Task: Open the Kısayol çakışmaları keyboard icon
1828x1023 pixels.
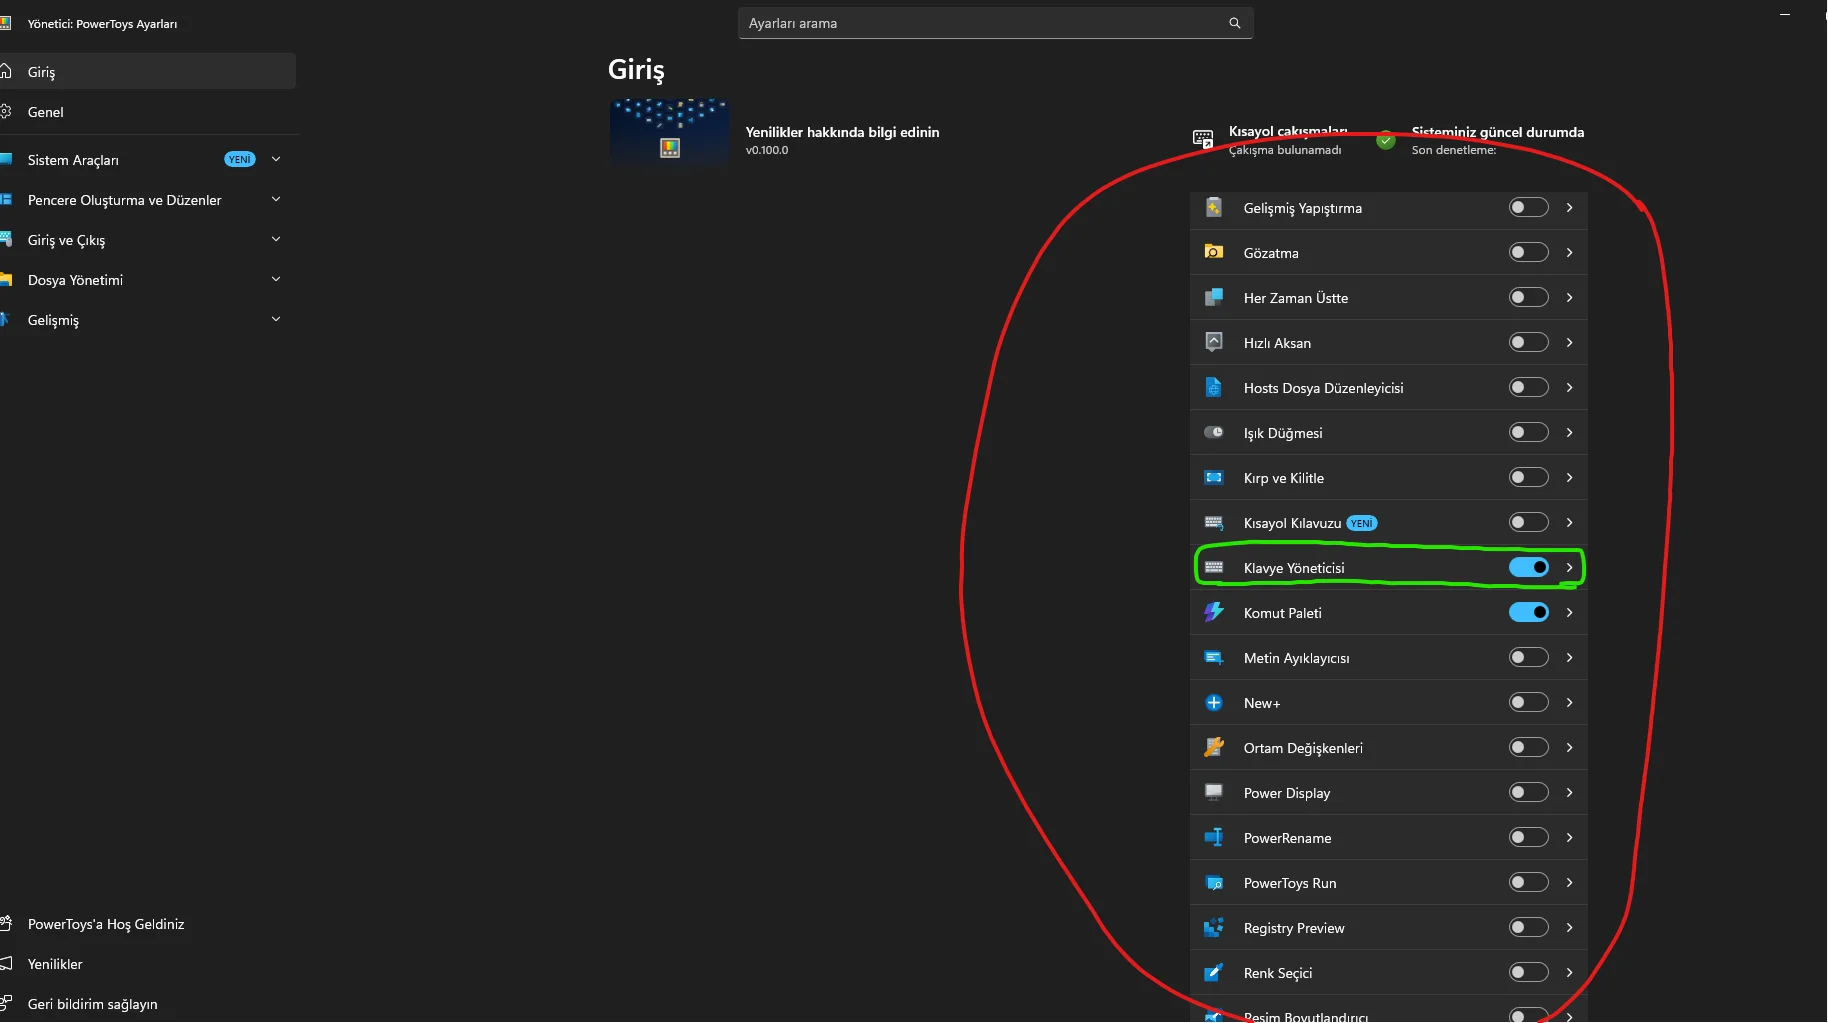Action: 1203,138
